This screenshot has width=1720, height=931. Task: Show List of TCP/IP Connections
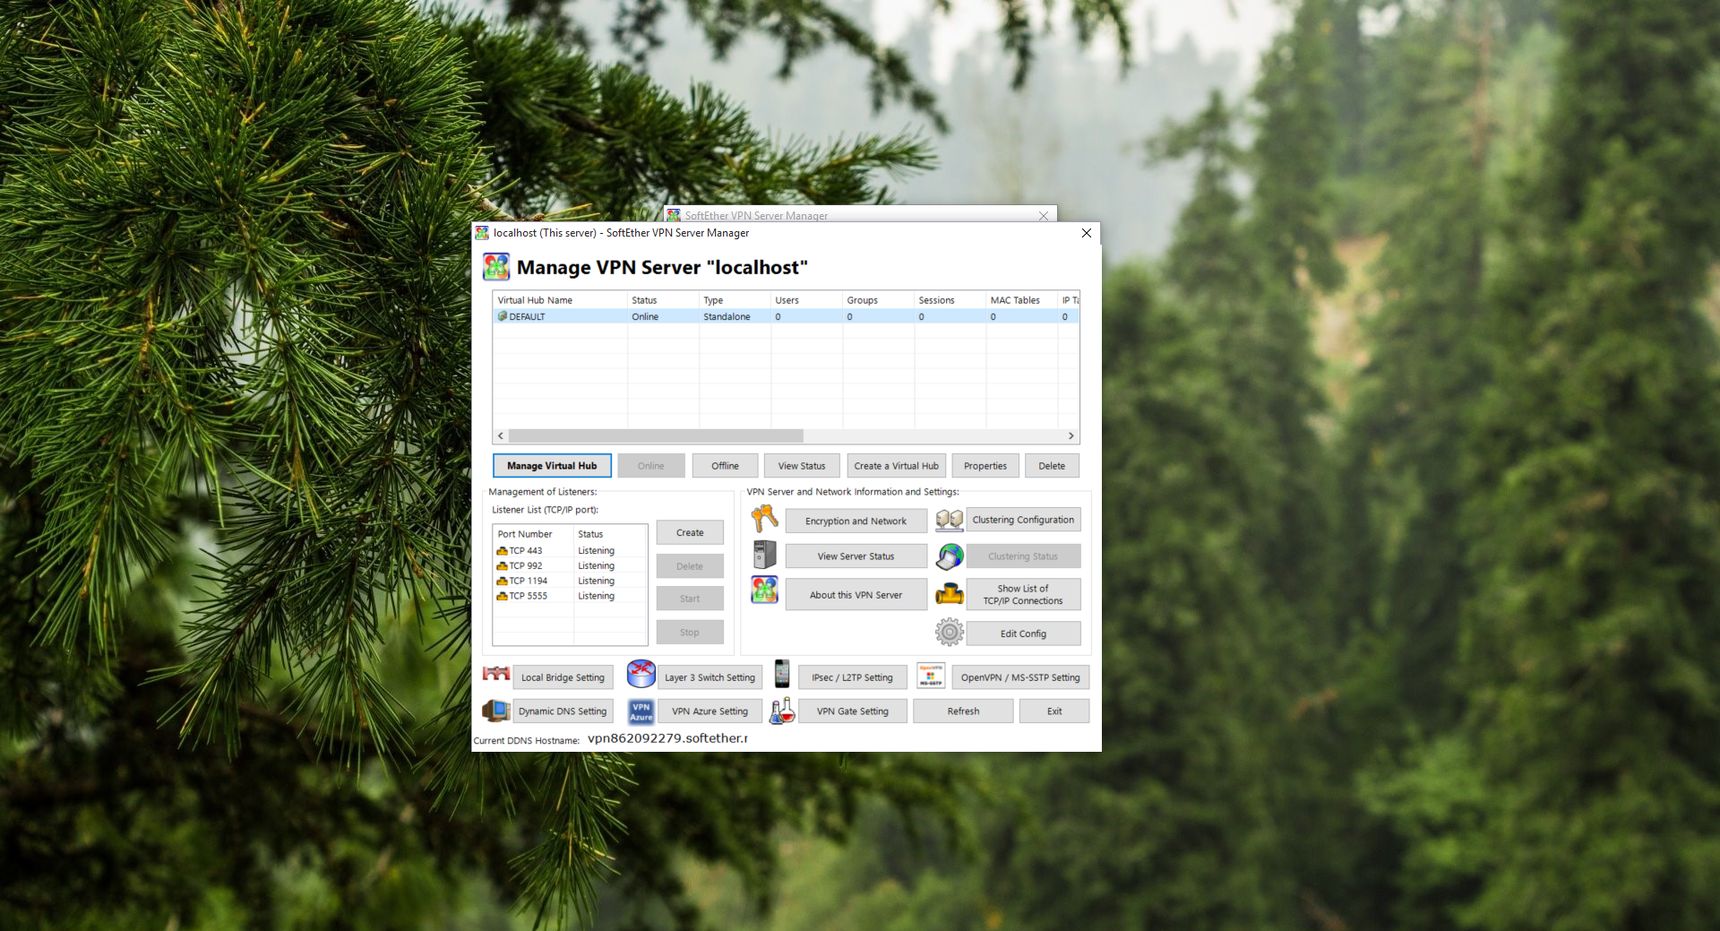(1023, 595)
